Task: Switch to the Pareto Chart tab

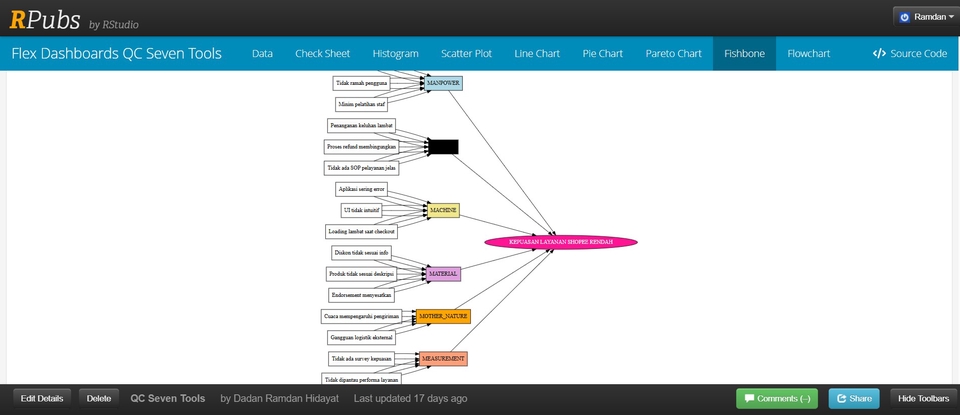Action: pyautogui.click(x=673, y=53)
